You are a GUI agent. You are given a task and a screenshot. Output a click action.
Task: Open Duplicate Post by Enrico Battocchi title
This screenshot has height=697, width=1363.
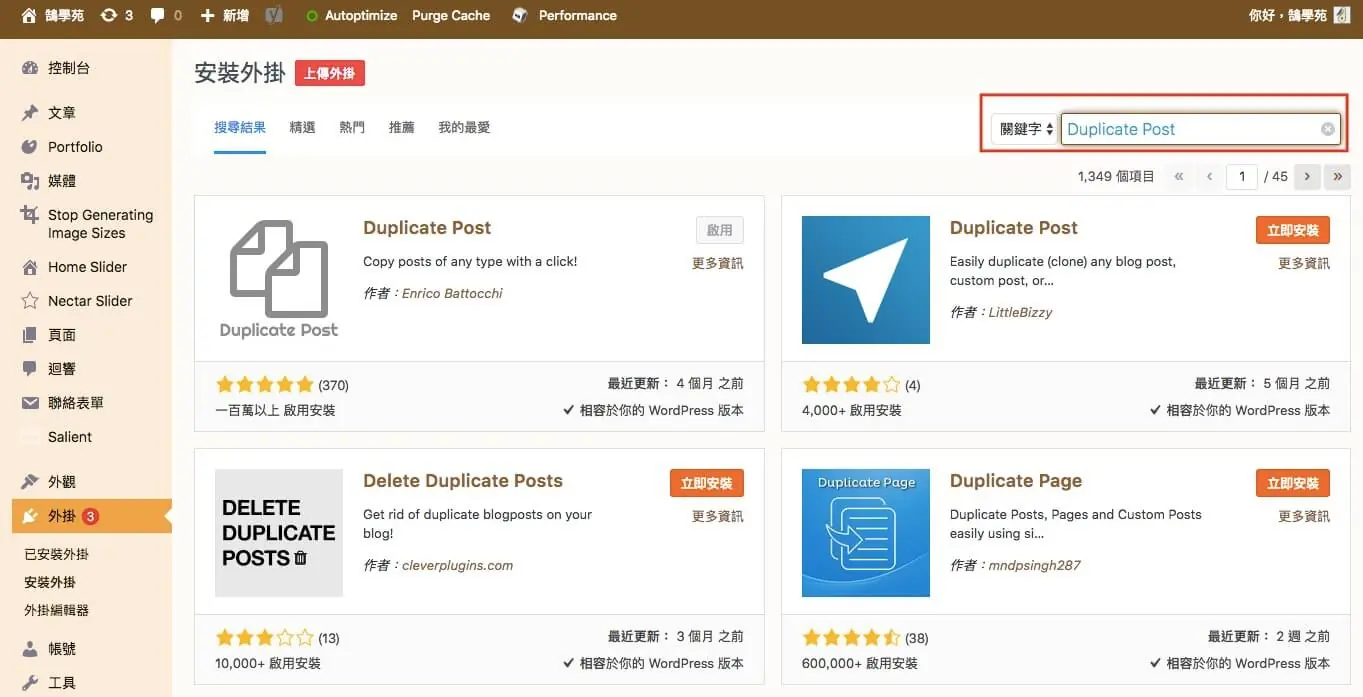(427, 228)
